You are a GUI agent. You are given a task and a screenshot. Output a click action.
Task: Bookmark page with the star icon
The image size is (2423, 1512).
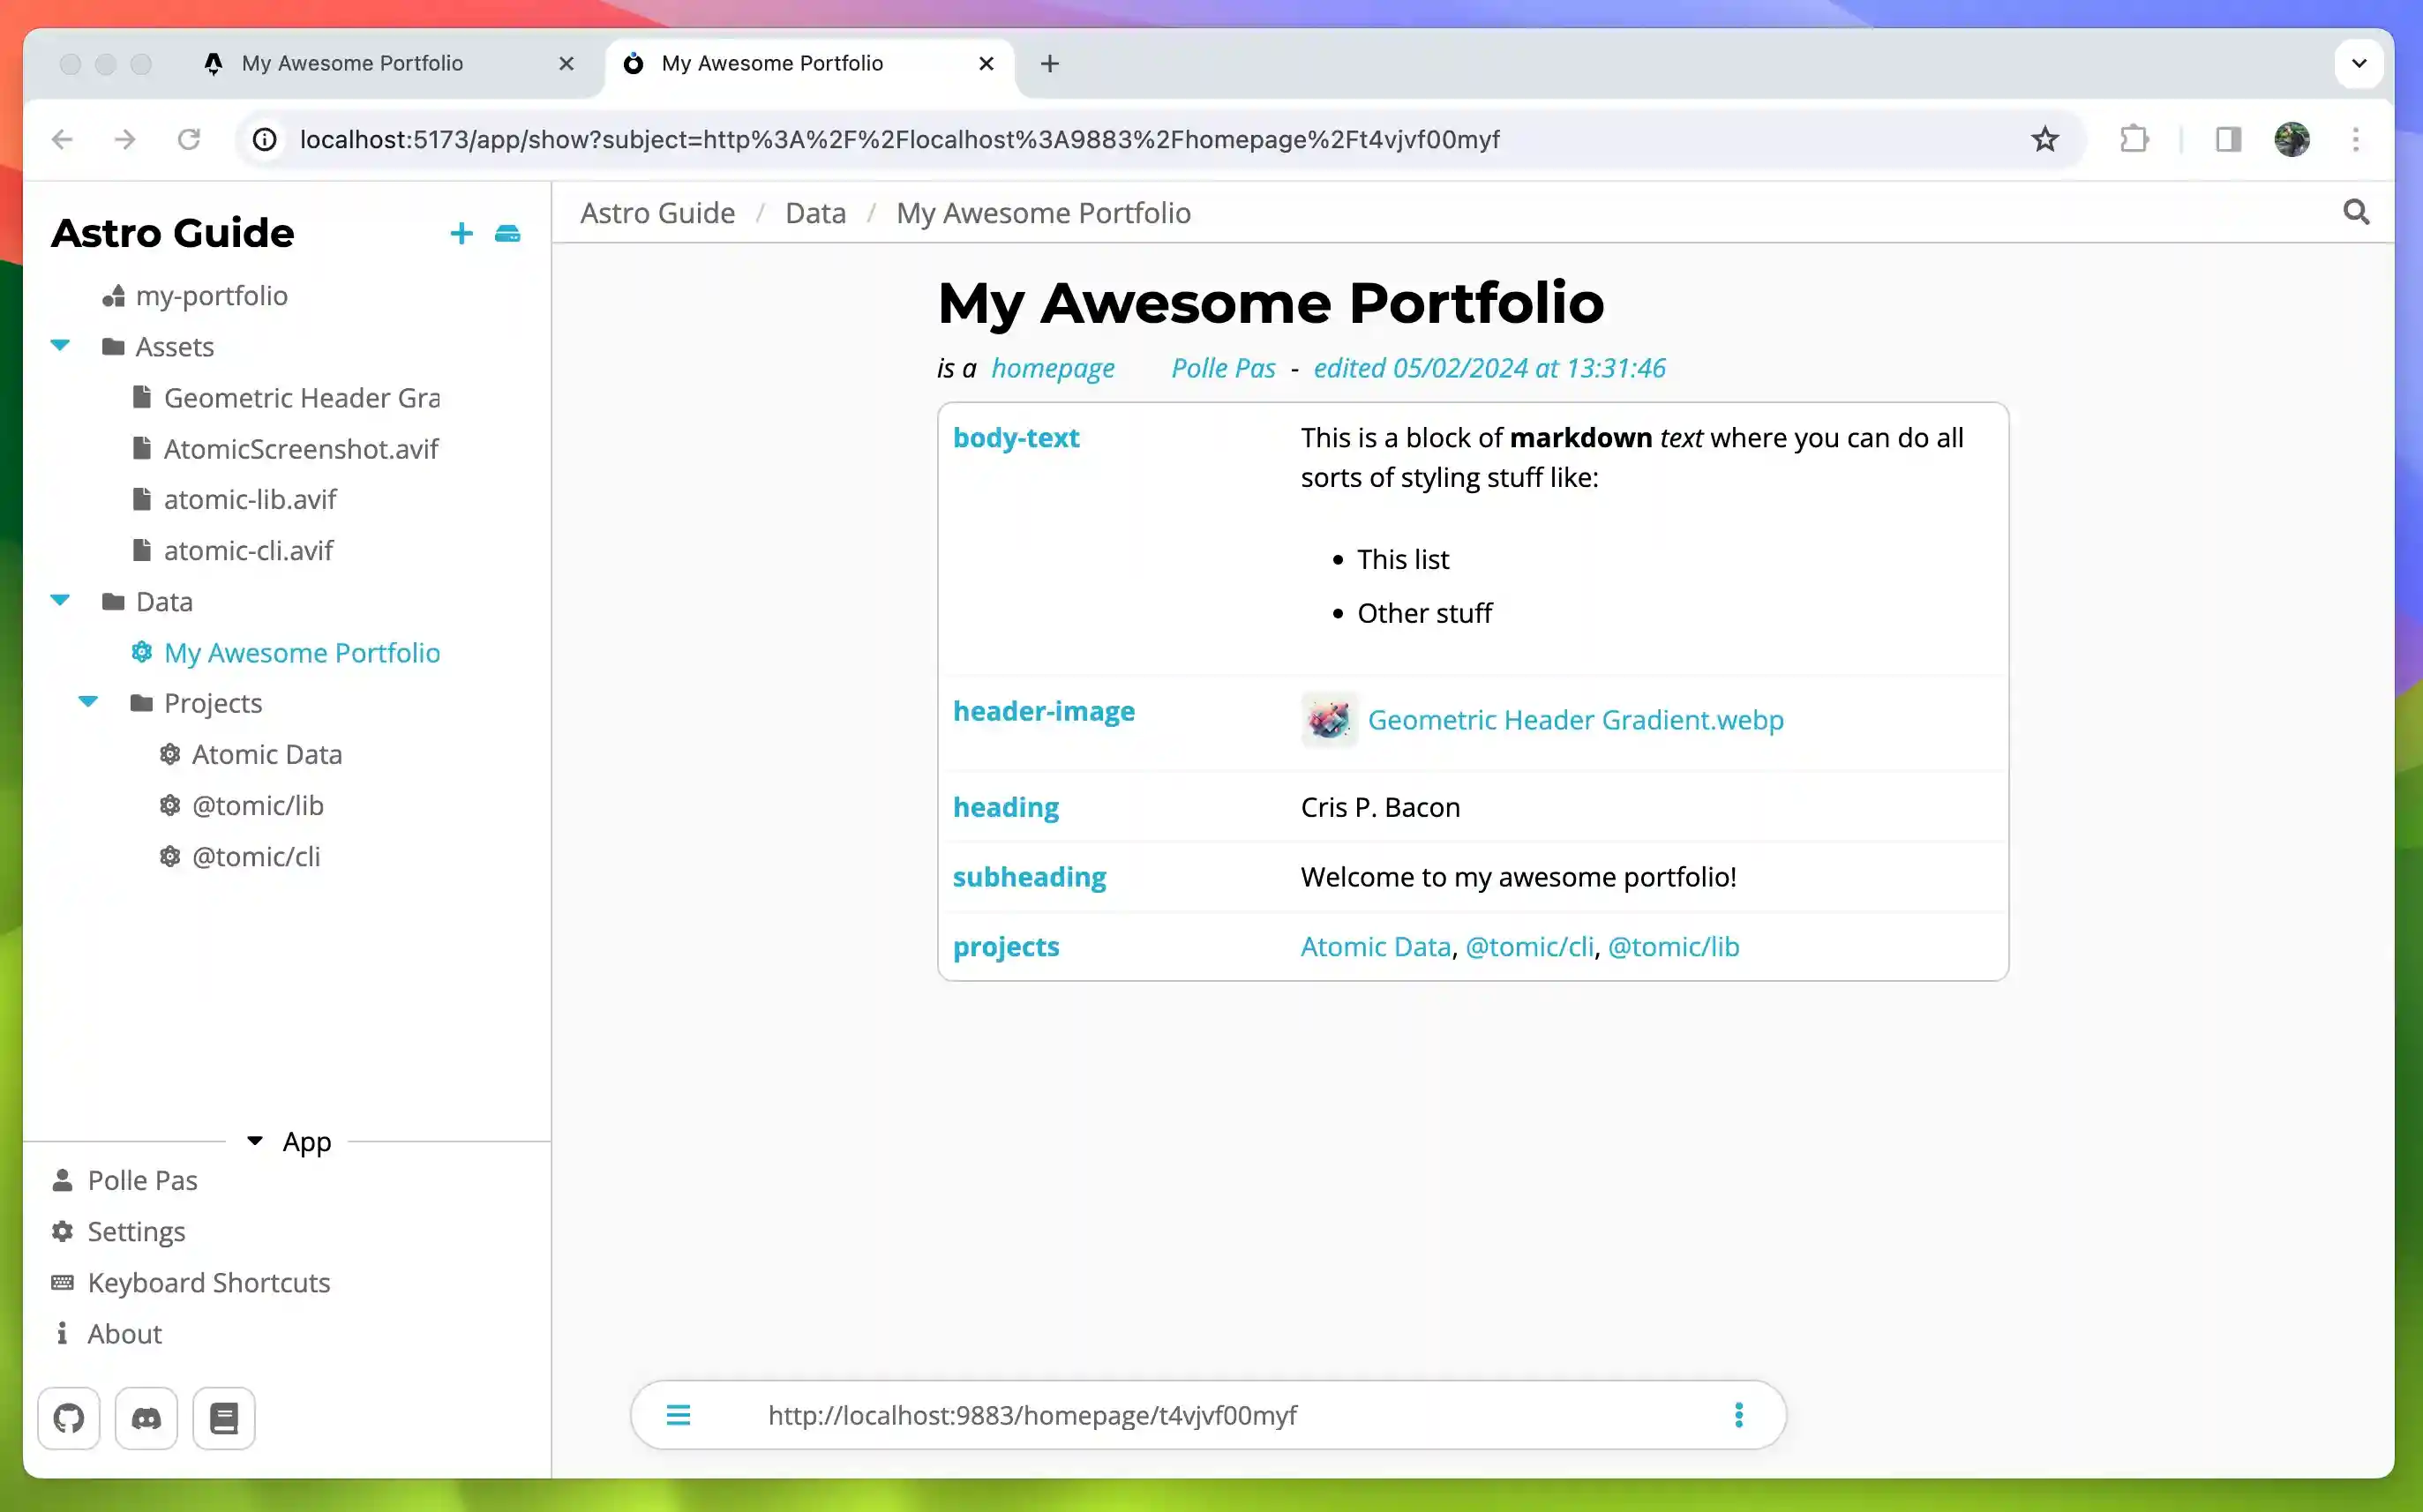click(x=2044, y=139)
